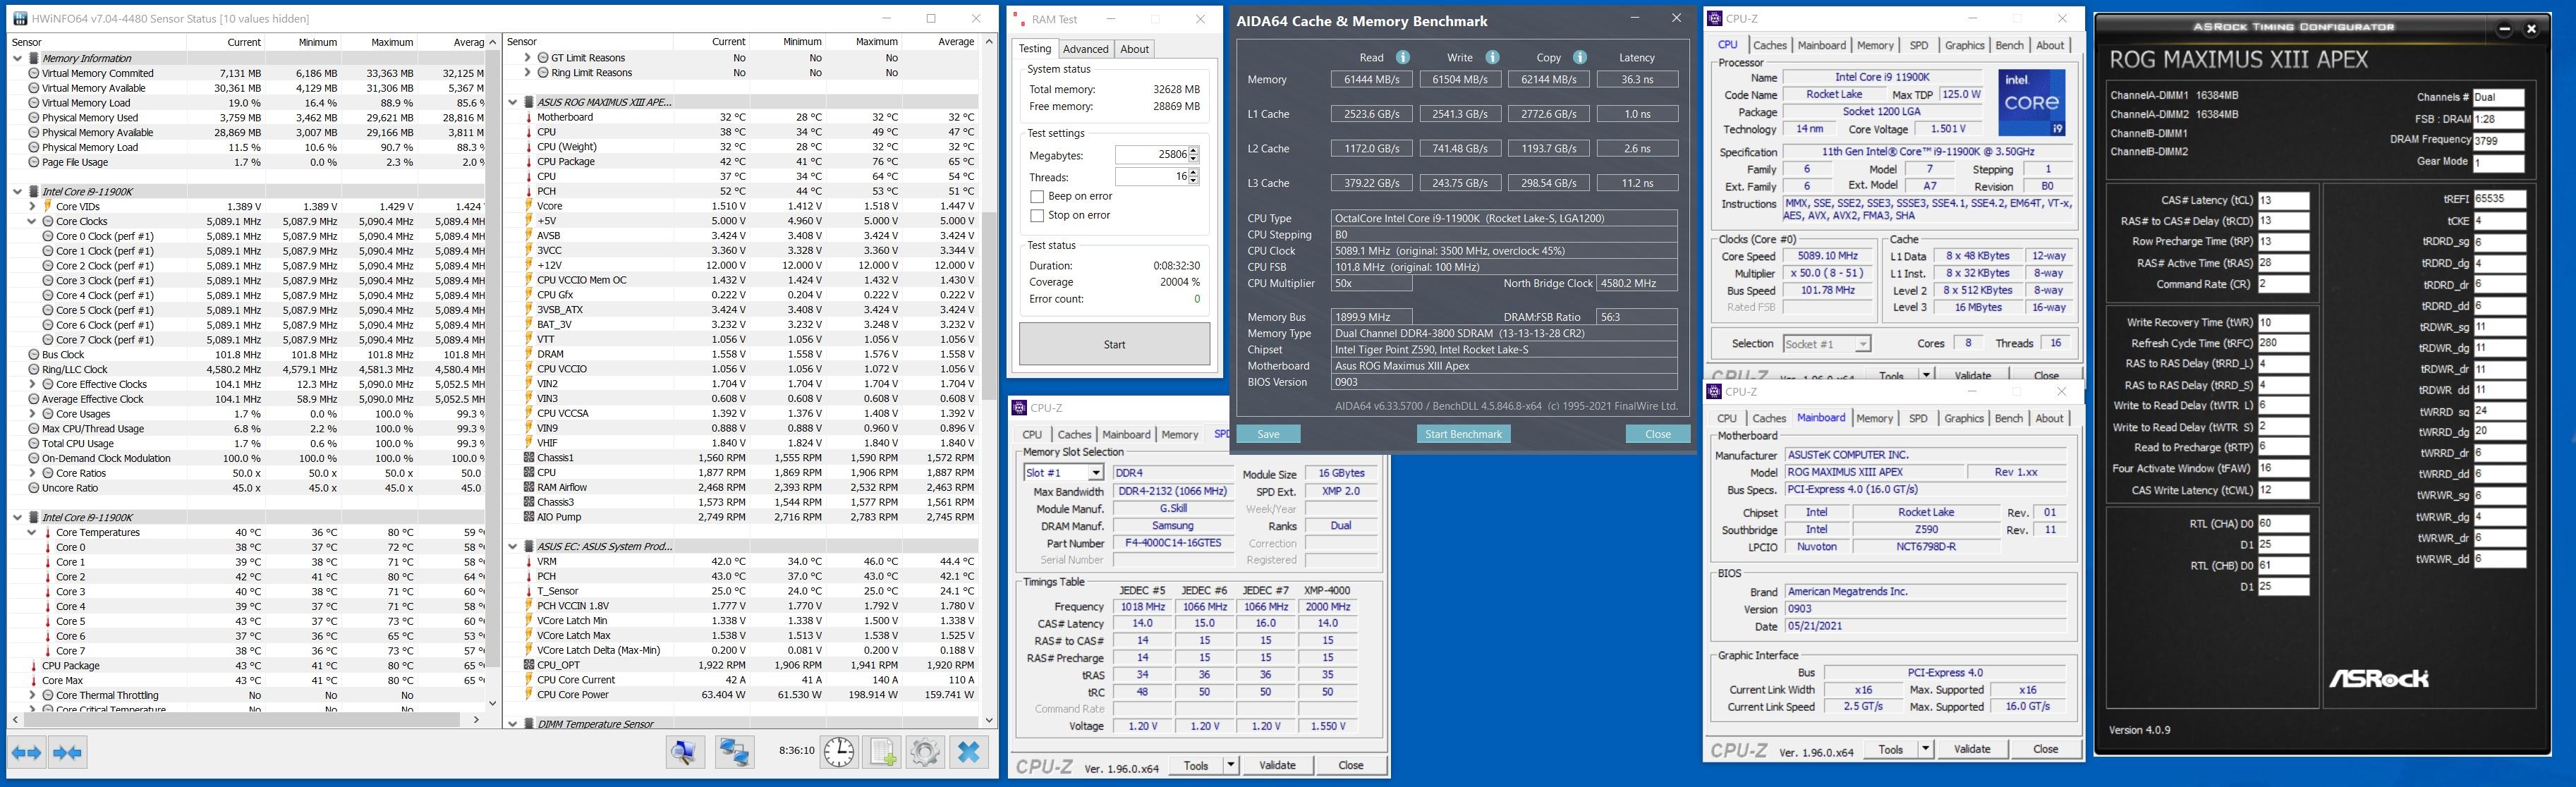Click Close in CPU-Z Mainboard window
Image resolution: width=2576 pixels, height=787 pixels.
tap(2045, 749)
